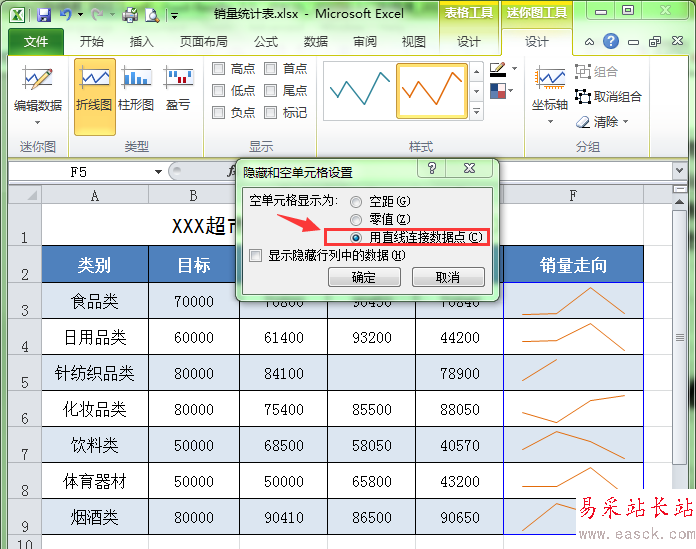Click the vertical scrollbar up arrow
This screenshot has height=549, width=696.
coord(679,202)
